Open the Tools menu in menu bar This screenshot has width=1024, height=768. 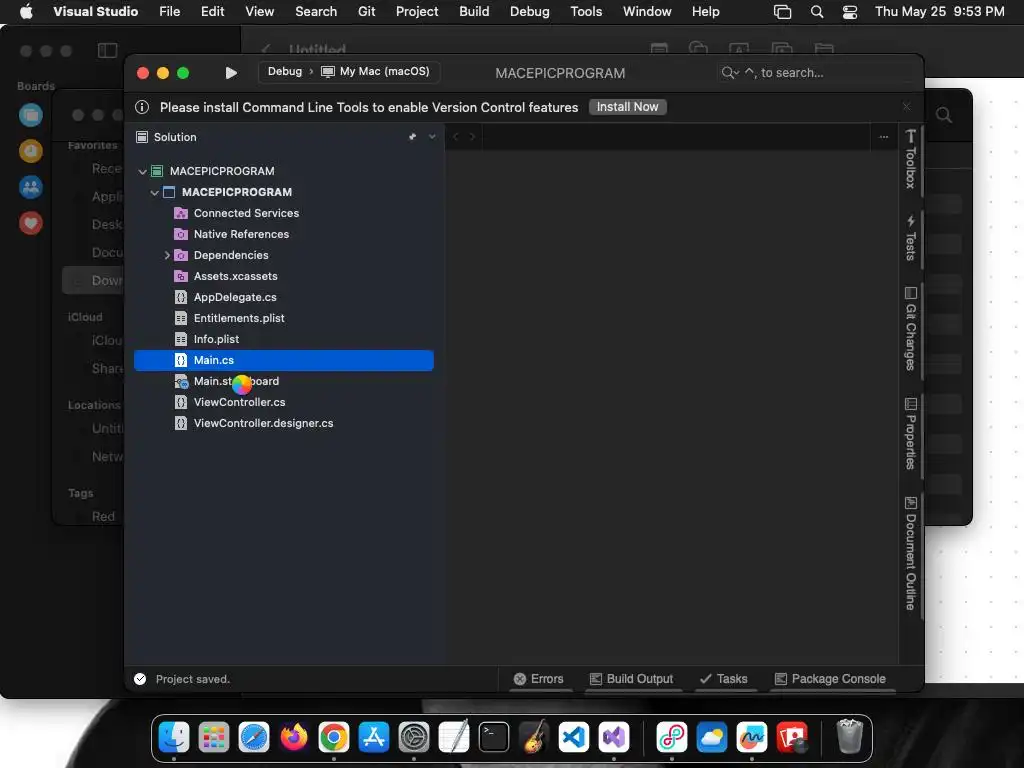(x=586, y=11)
